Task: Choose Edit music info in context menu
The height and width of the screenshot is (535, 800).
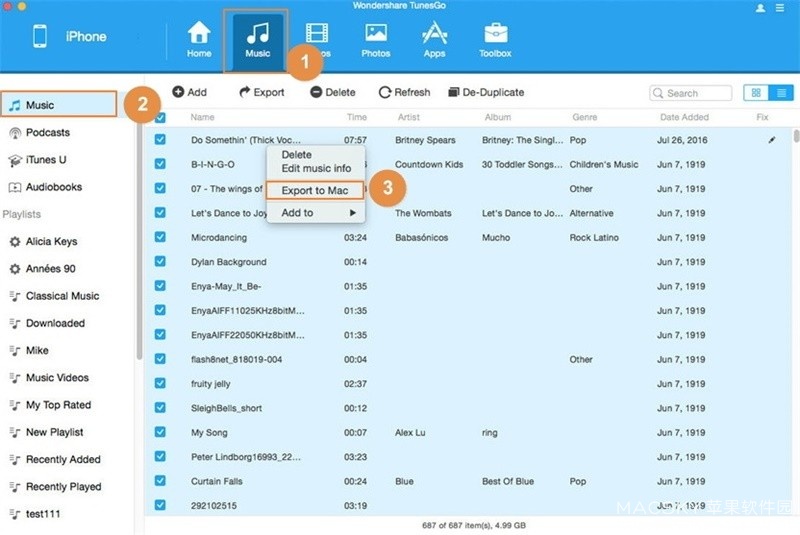Action: [315, 168]
